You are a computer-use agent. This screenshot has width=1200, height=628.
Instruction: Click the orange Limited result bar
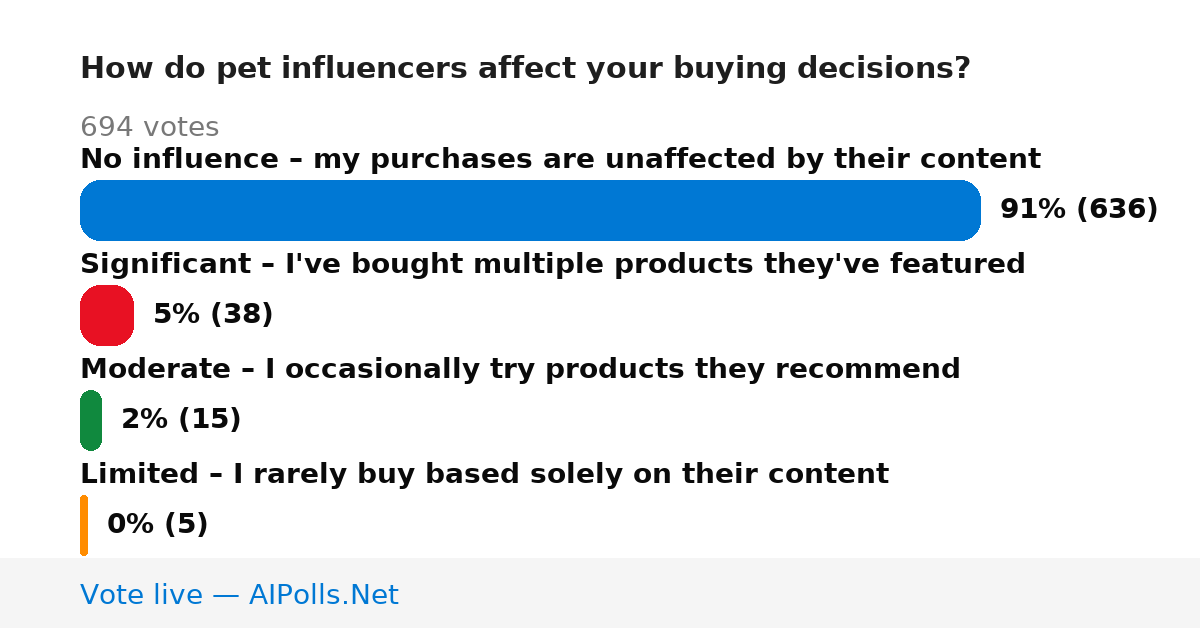coord(84,525)
